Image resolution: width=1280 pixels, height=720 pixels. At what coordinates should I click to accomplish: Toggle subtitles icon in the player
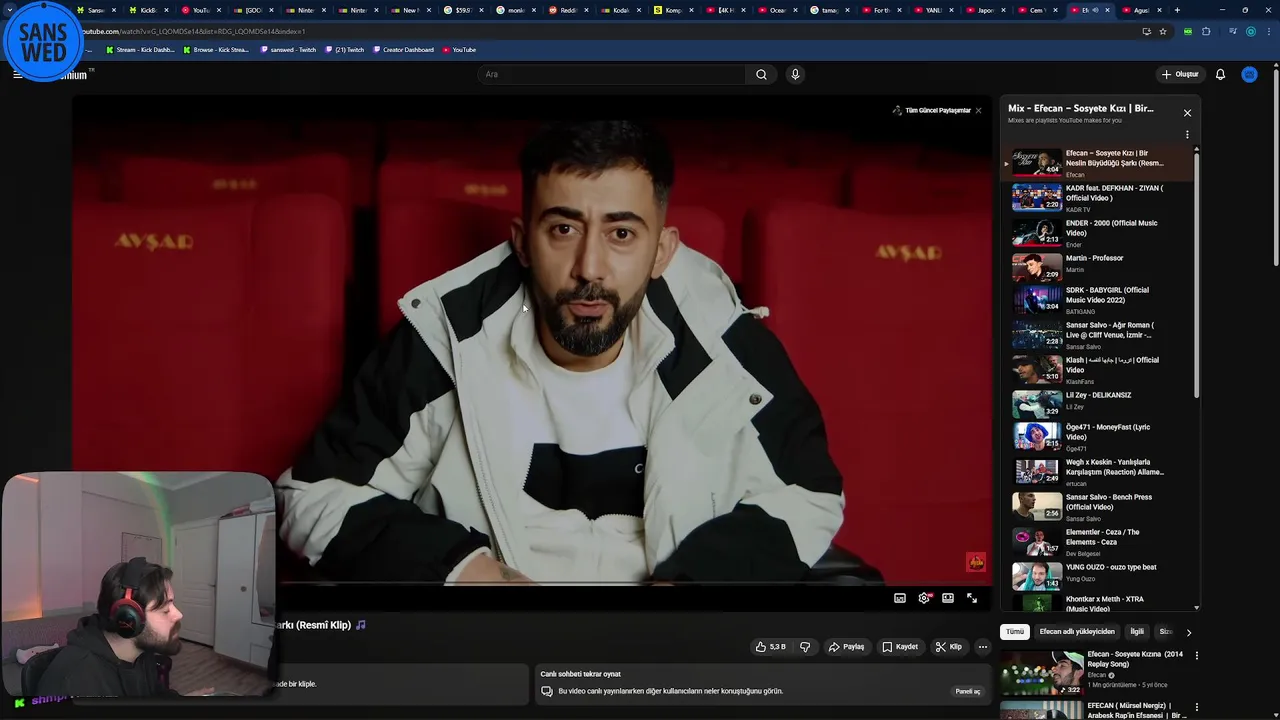[x=900, y=598]
